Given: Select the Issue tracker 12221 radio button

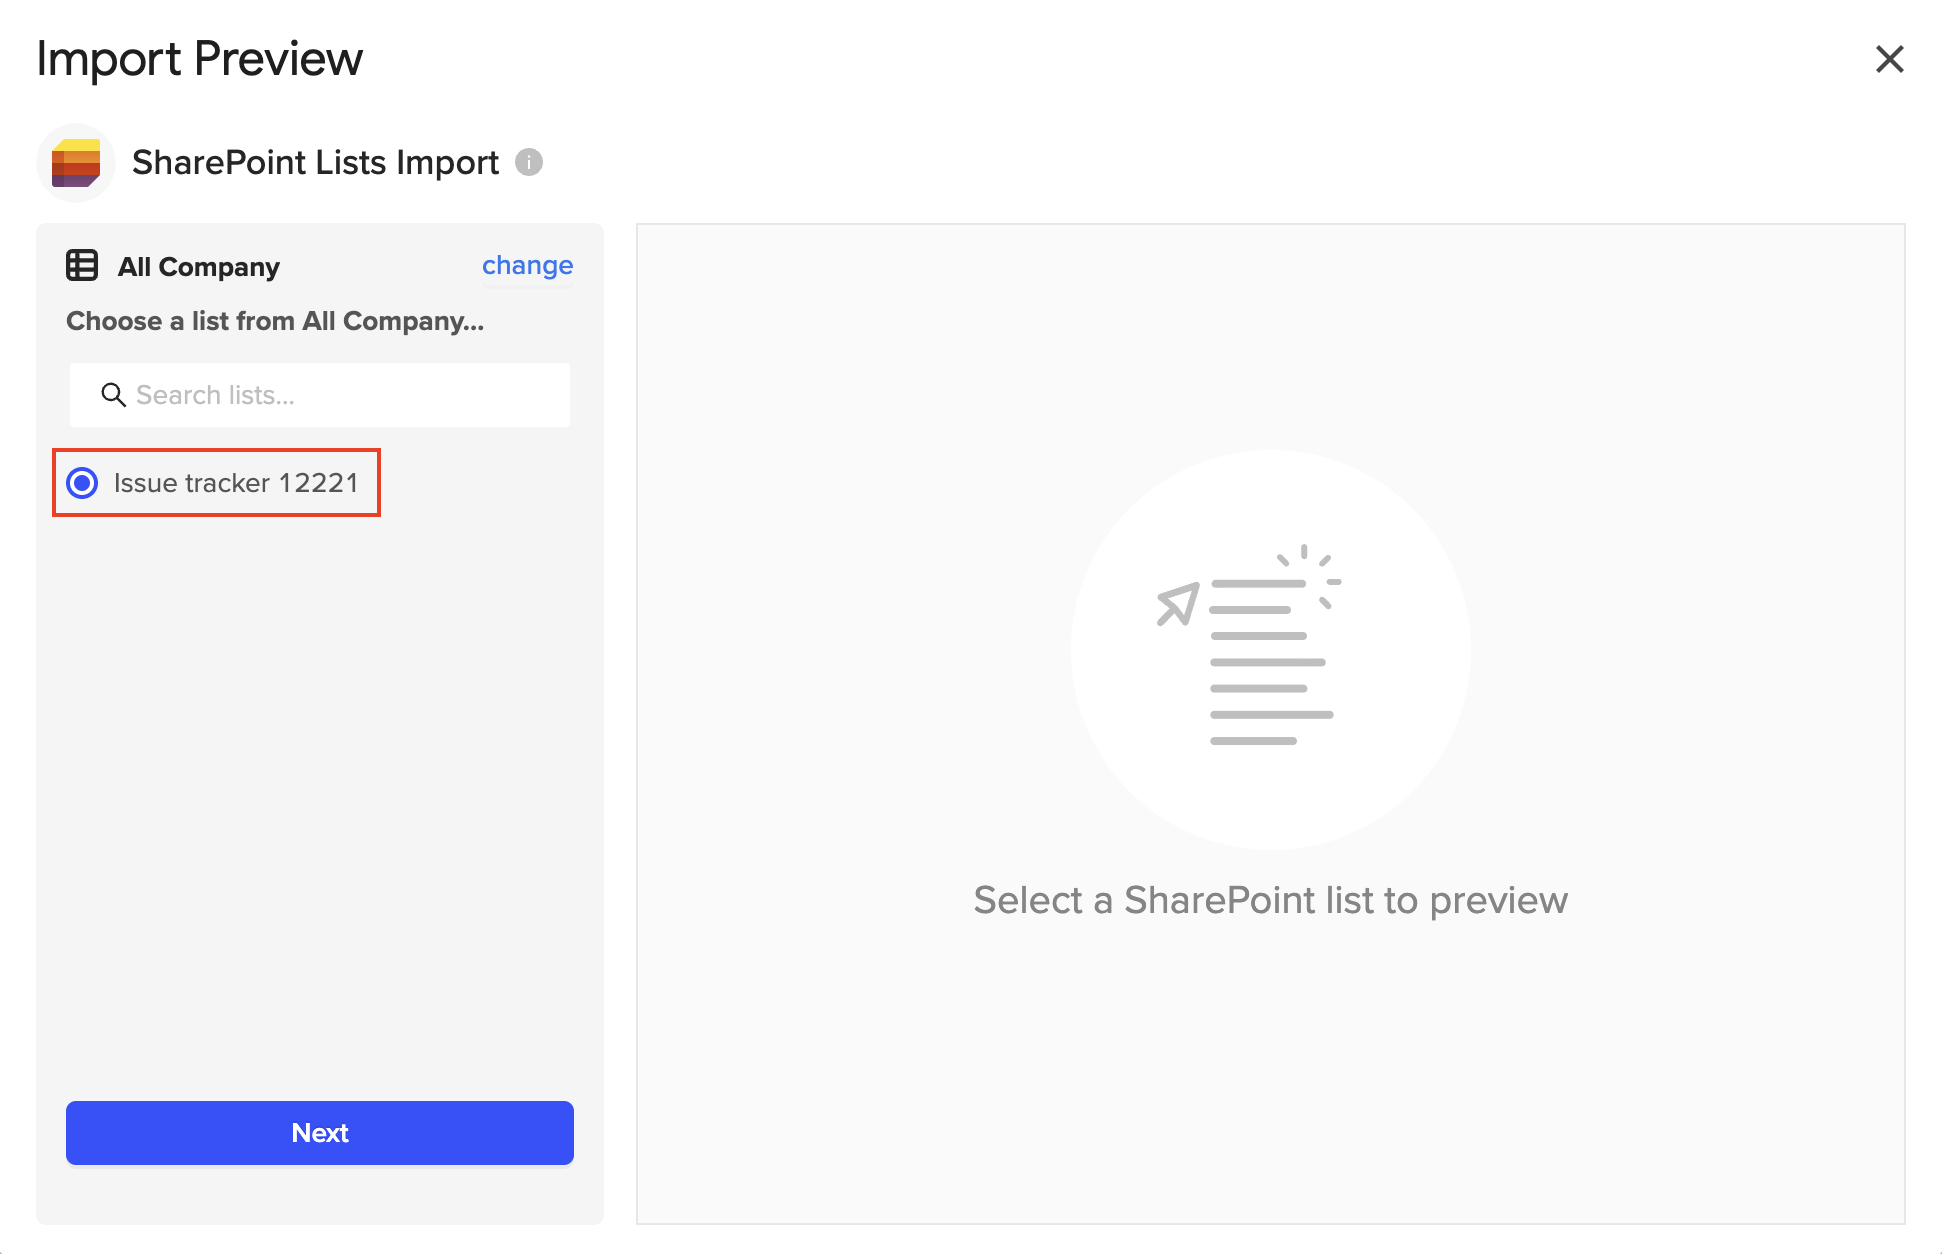Looking at the screenshot, I should click(x=82, y=483).
